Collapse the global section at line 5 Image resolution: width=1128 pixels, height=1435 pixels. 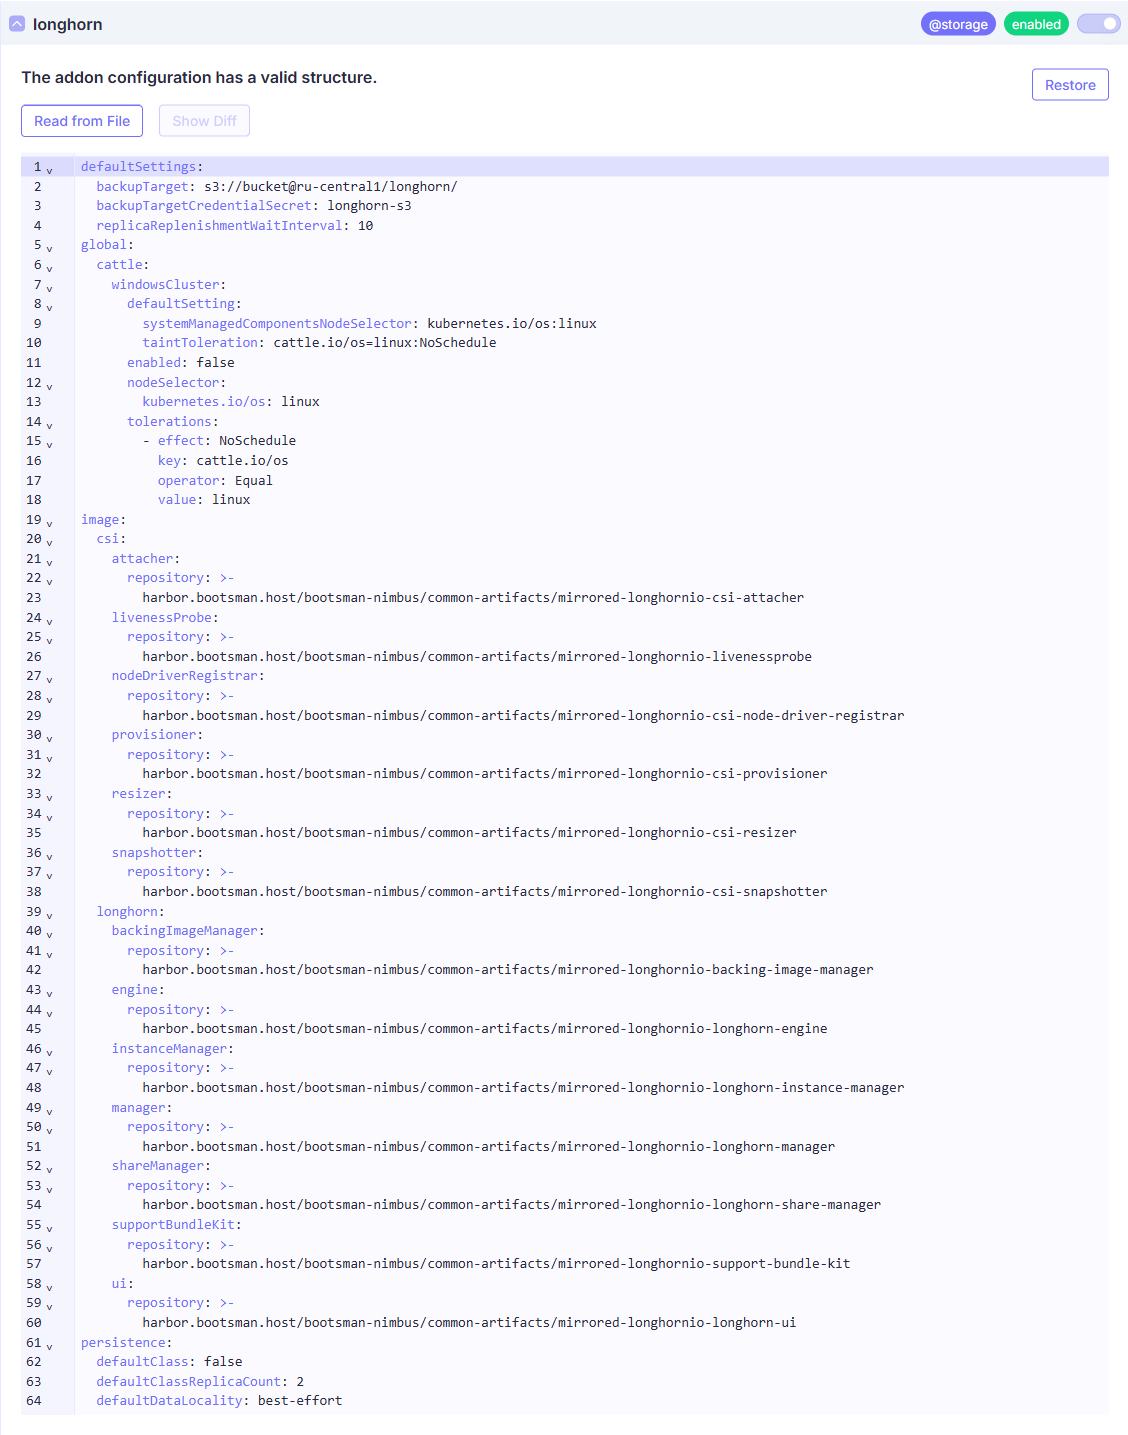pos(49,248)
